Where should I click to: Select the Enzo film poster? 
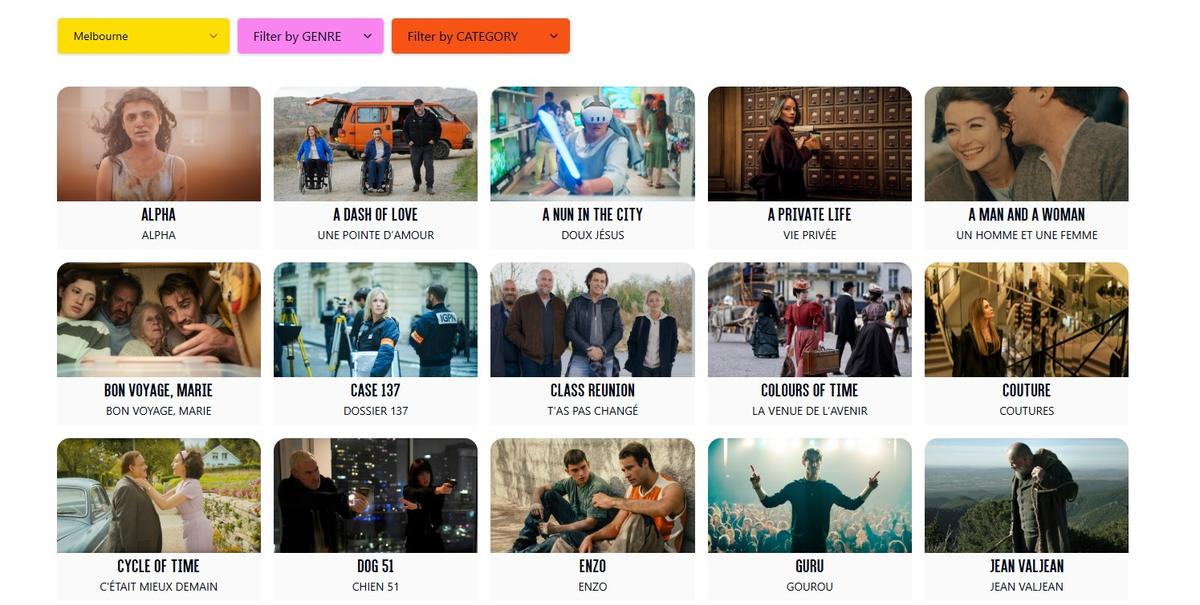(x=593, y=496)
